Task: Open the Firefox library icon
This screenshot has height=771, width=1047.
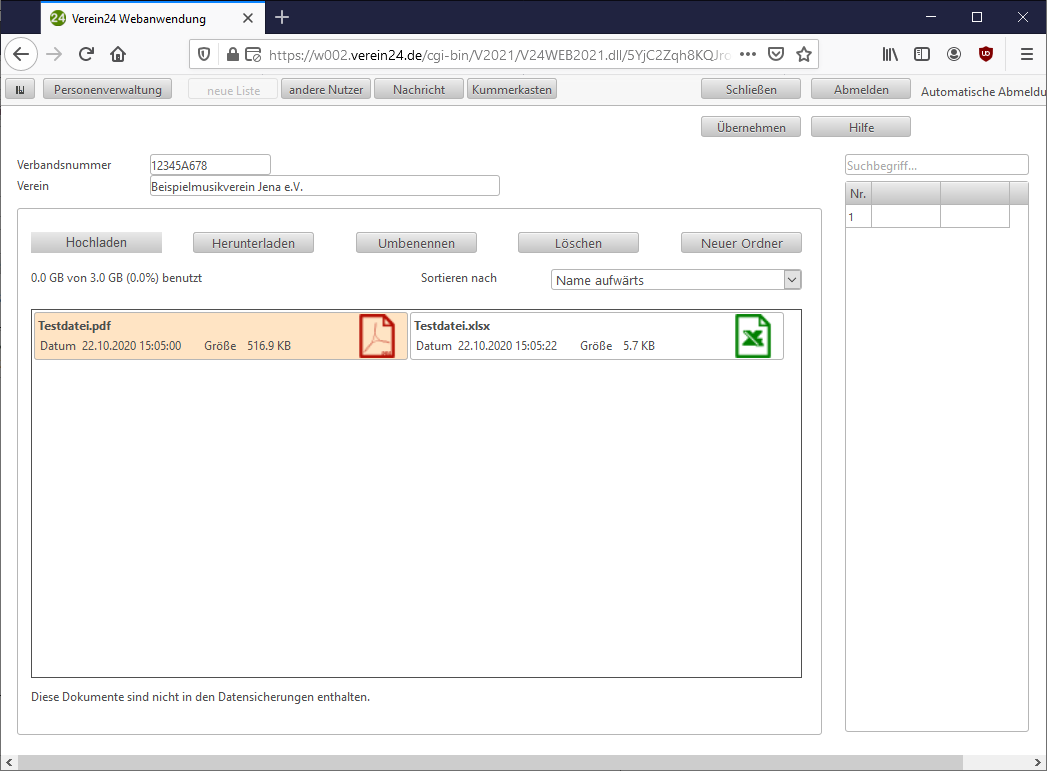Action: click(889, 54)
